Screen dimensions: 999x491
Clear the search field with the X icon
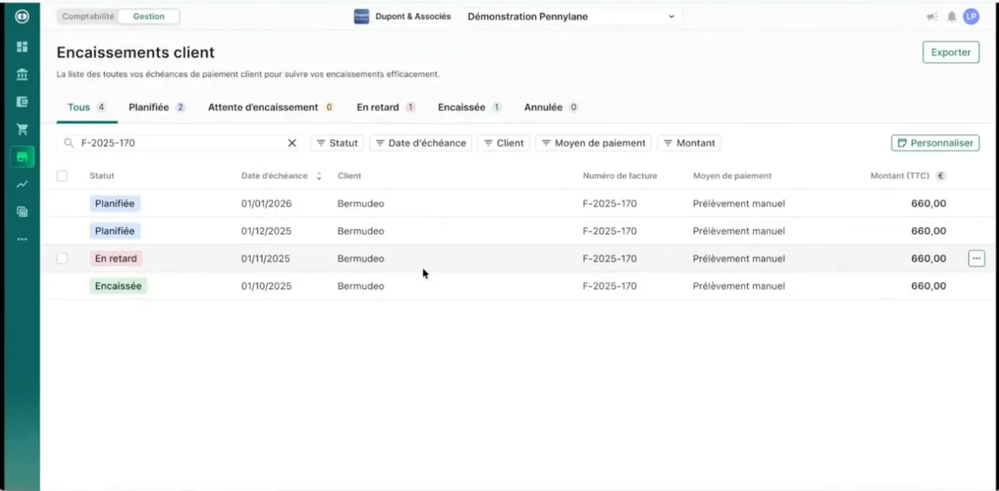292,143
